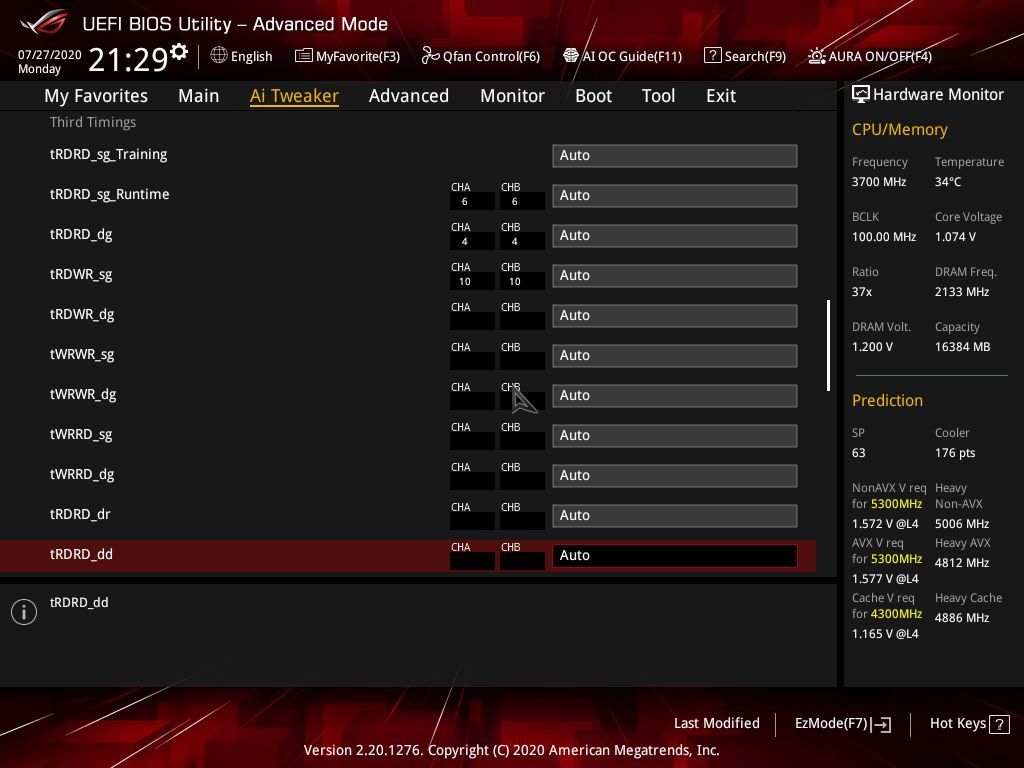The width and height of the screenshot is (1024, 768).
Task: Switch to the Boot tab
Action: click(593, 96)
